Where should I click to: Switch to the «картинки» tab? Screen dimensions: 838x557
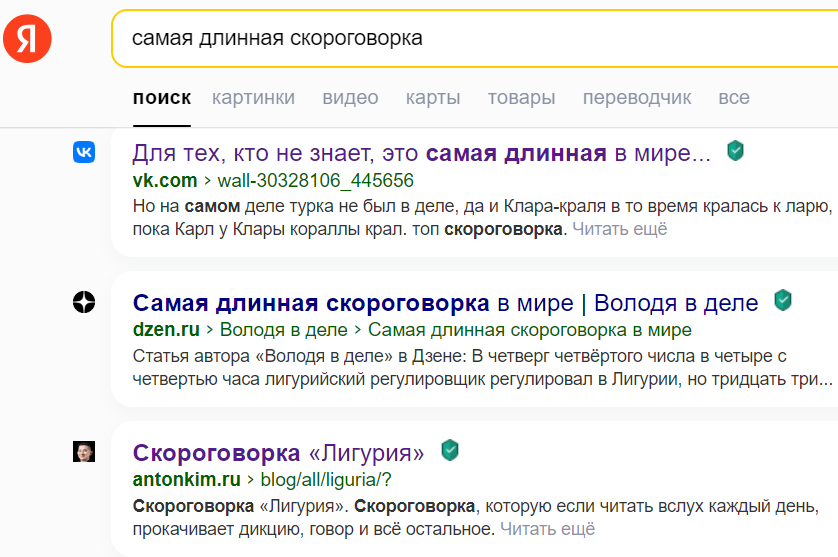coord(253,98)
